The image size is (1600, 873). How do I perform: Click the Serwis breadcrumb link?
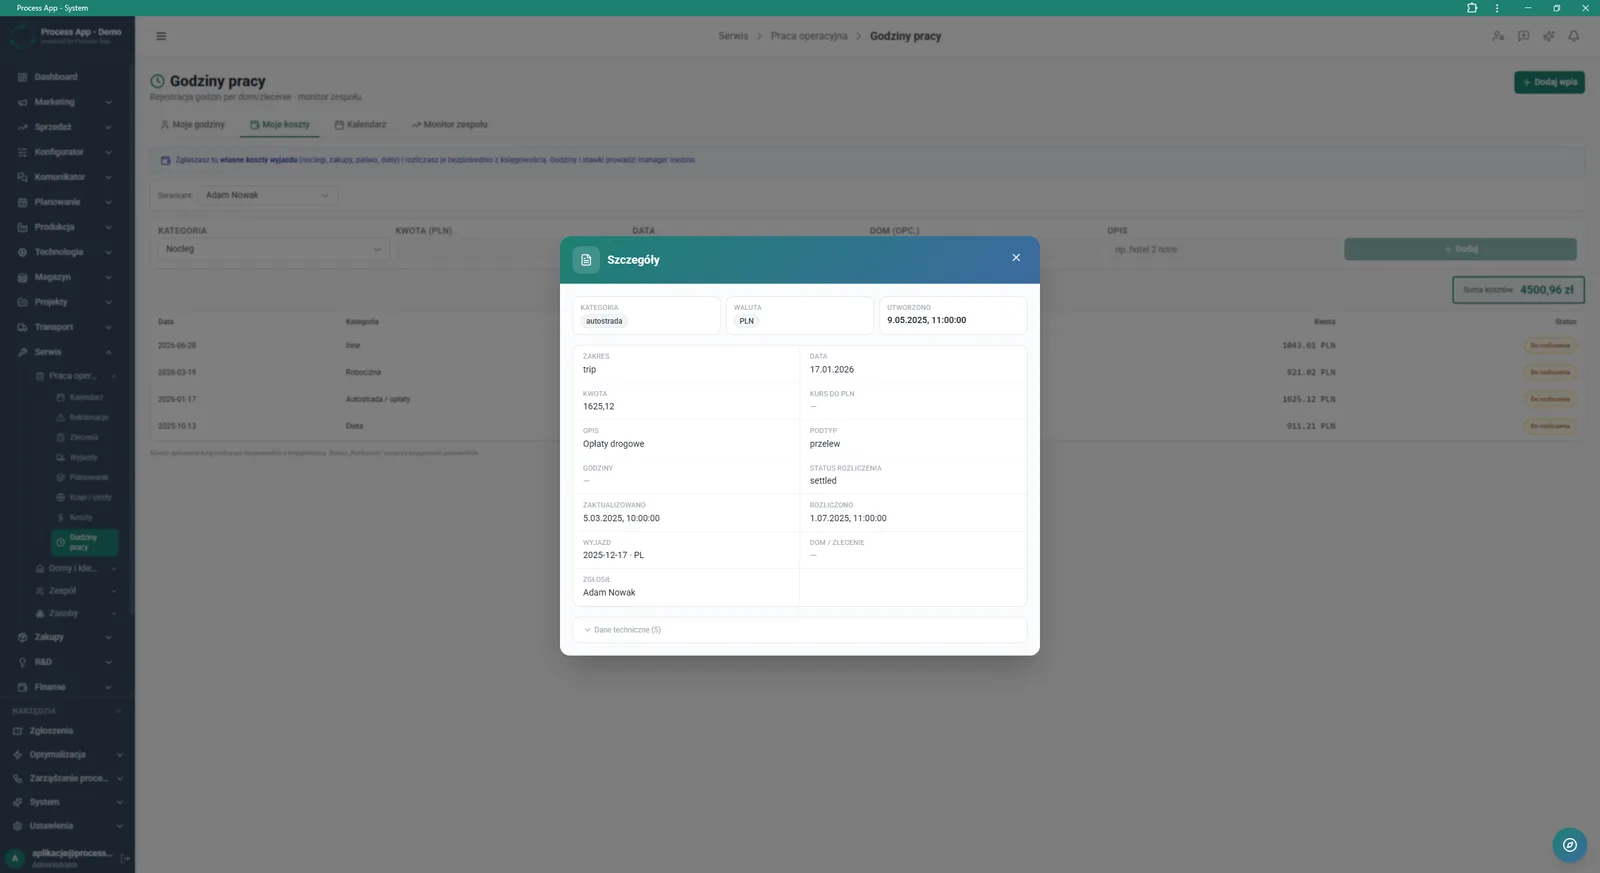click(x=733, y=36)
